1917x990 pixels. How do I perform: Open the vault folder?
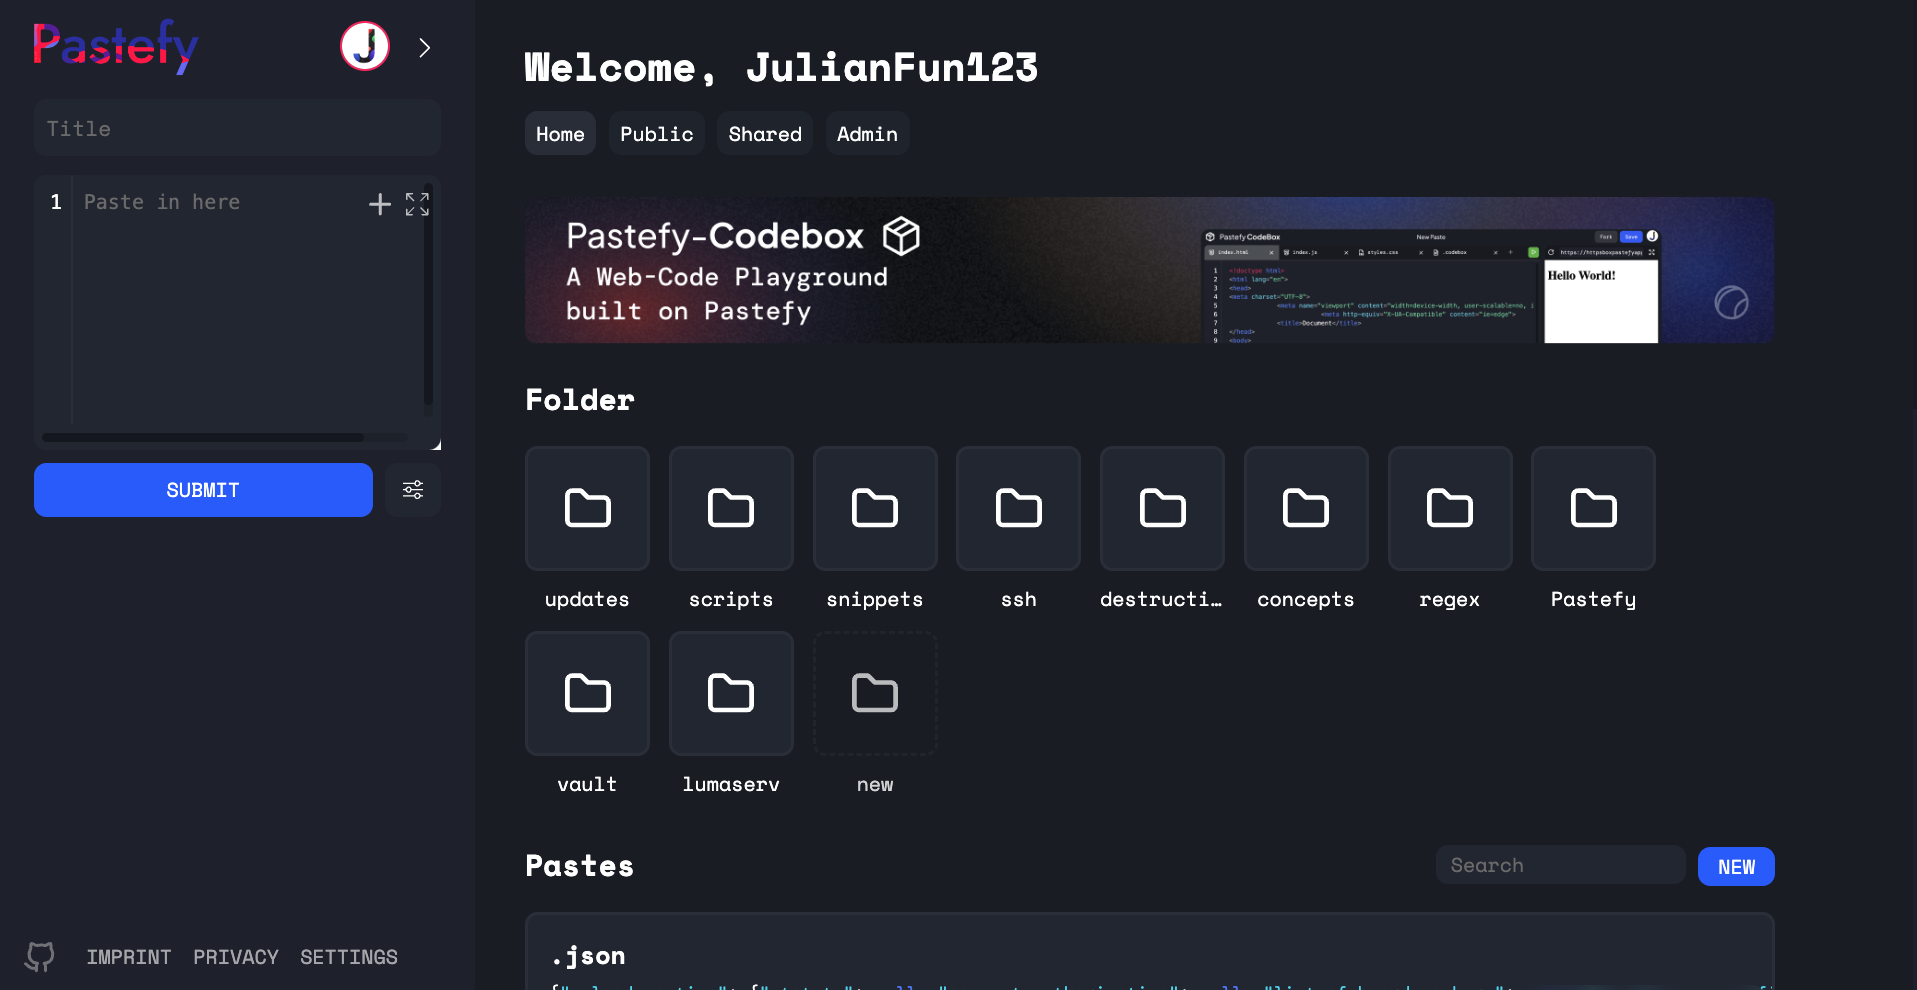(x=587, y=694)
